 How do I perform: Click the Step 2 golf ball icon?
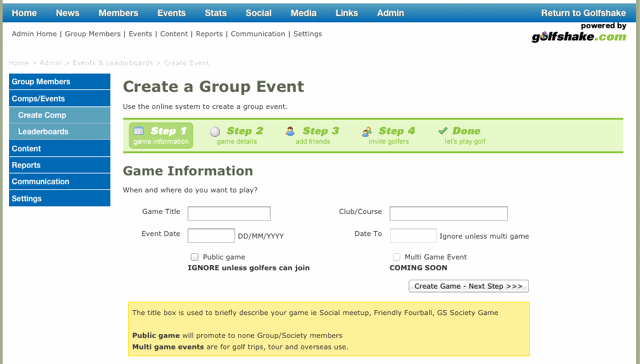(215, 131)
